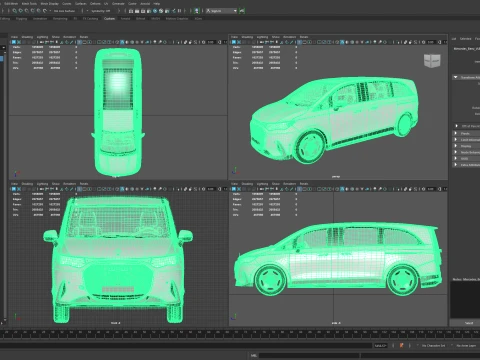Open the Mesh Tools menu
The height and width of the screenshot is (360, 480).
29,3
